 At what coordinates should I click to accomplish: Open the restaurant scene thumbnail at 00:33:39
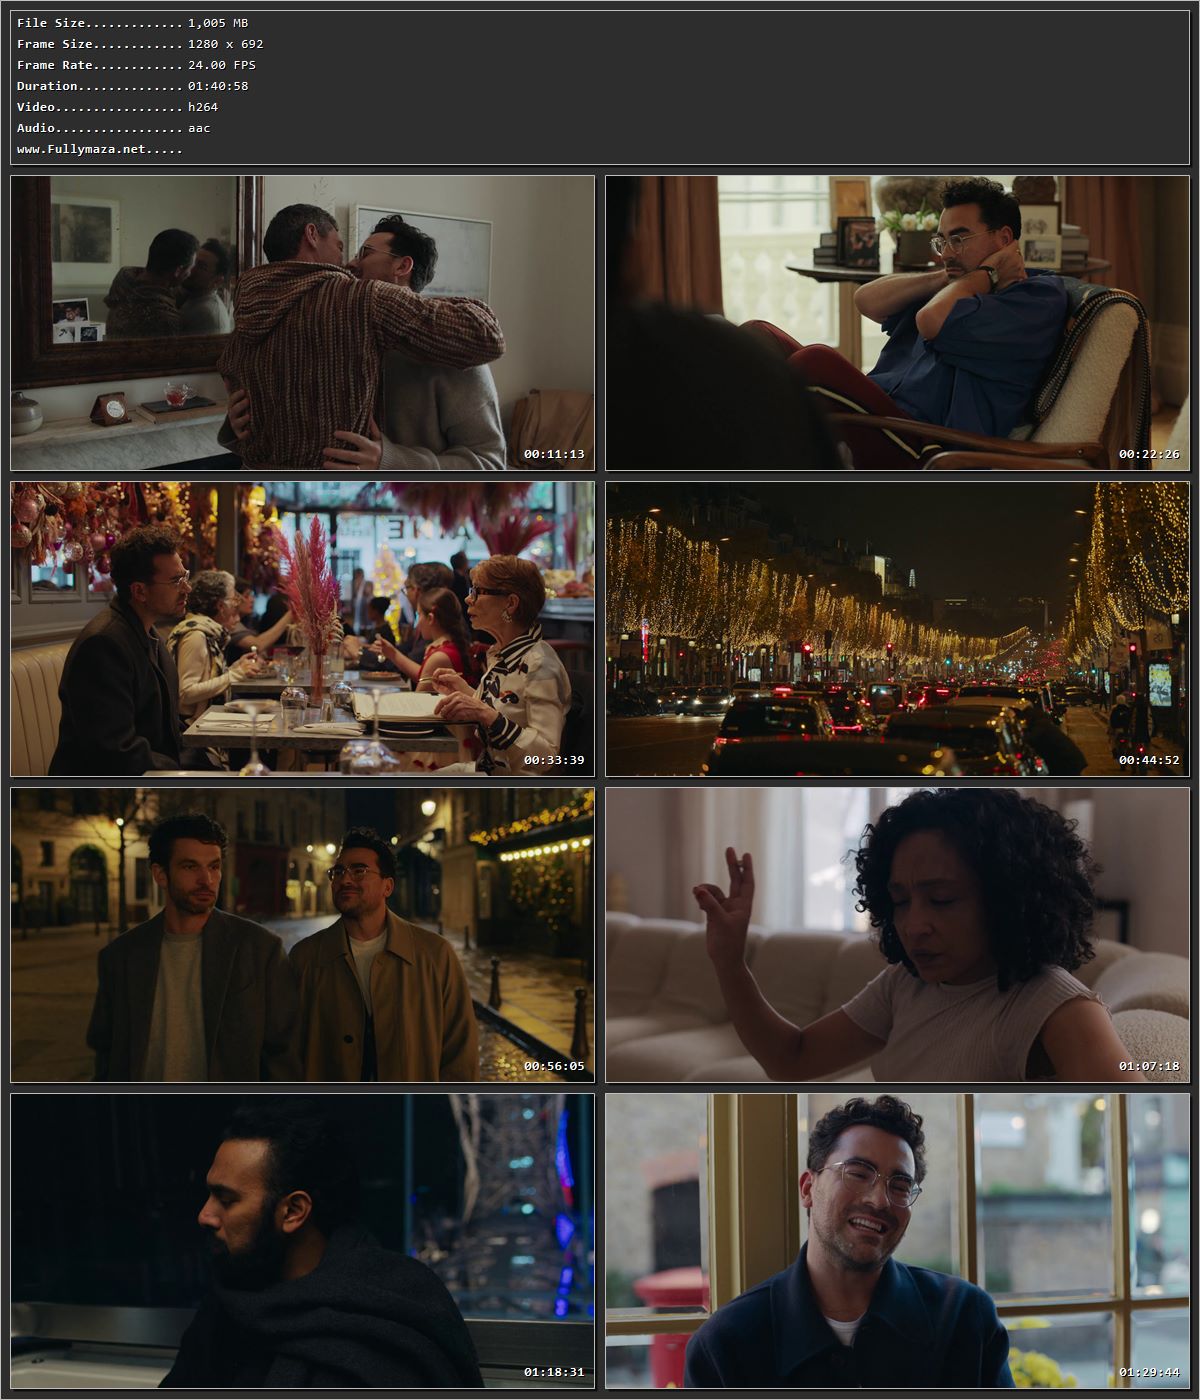302,629
